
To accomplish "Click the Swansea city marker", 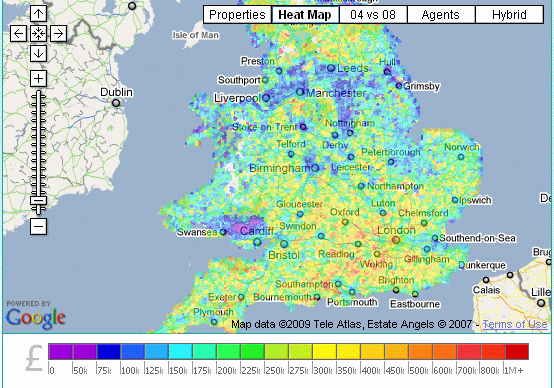I will (x=223, y=232).
